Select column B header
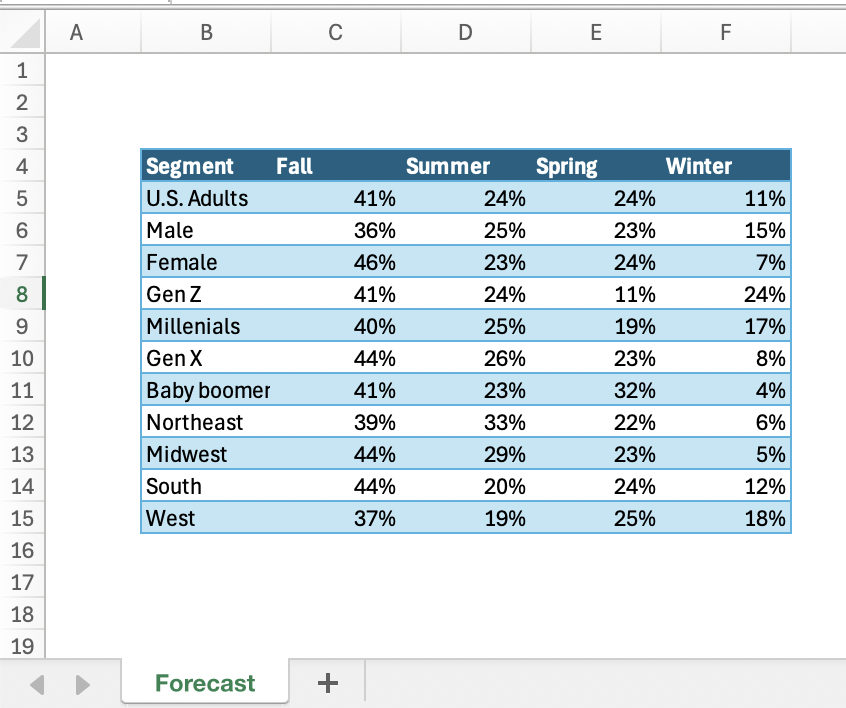The width and height of the screenshot is (846, 708). [206, 32]
